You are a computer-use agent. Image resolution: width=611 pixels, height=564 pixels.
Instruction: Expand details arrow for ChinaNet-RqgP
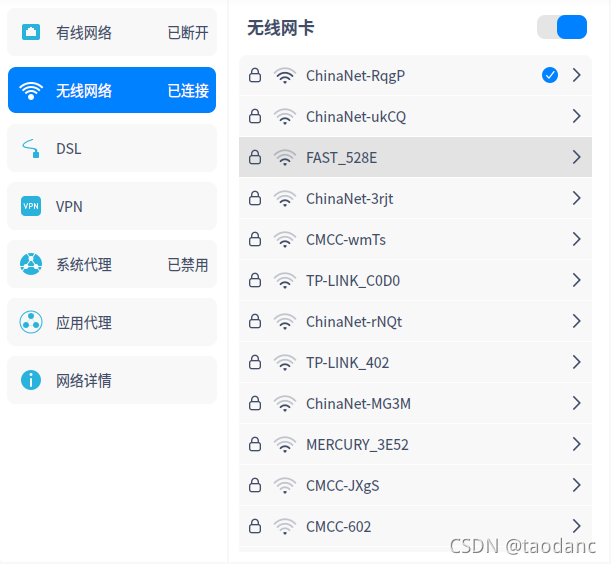pyautogui.click(x=577, y=75)
